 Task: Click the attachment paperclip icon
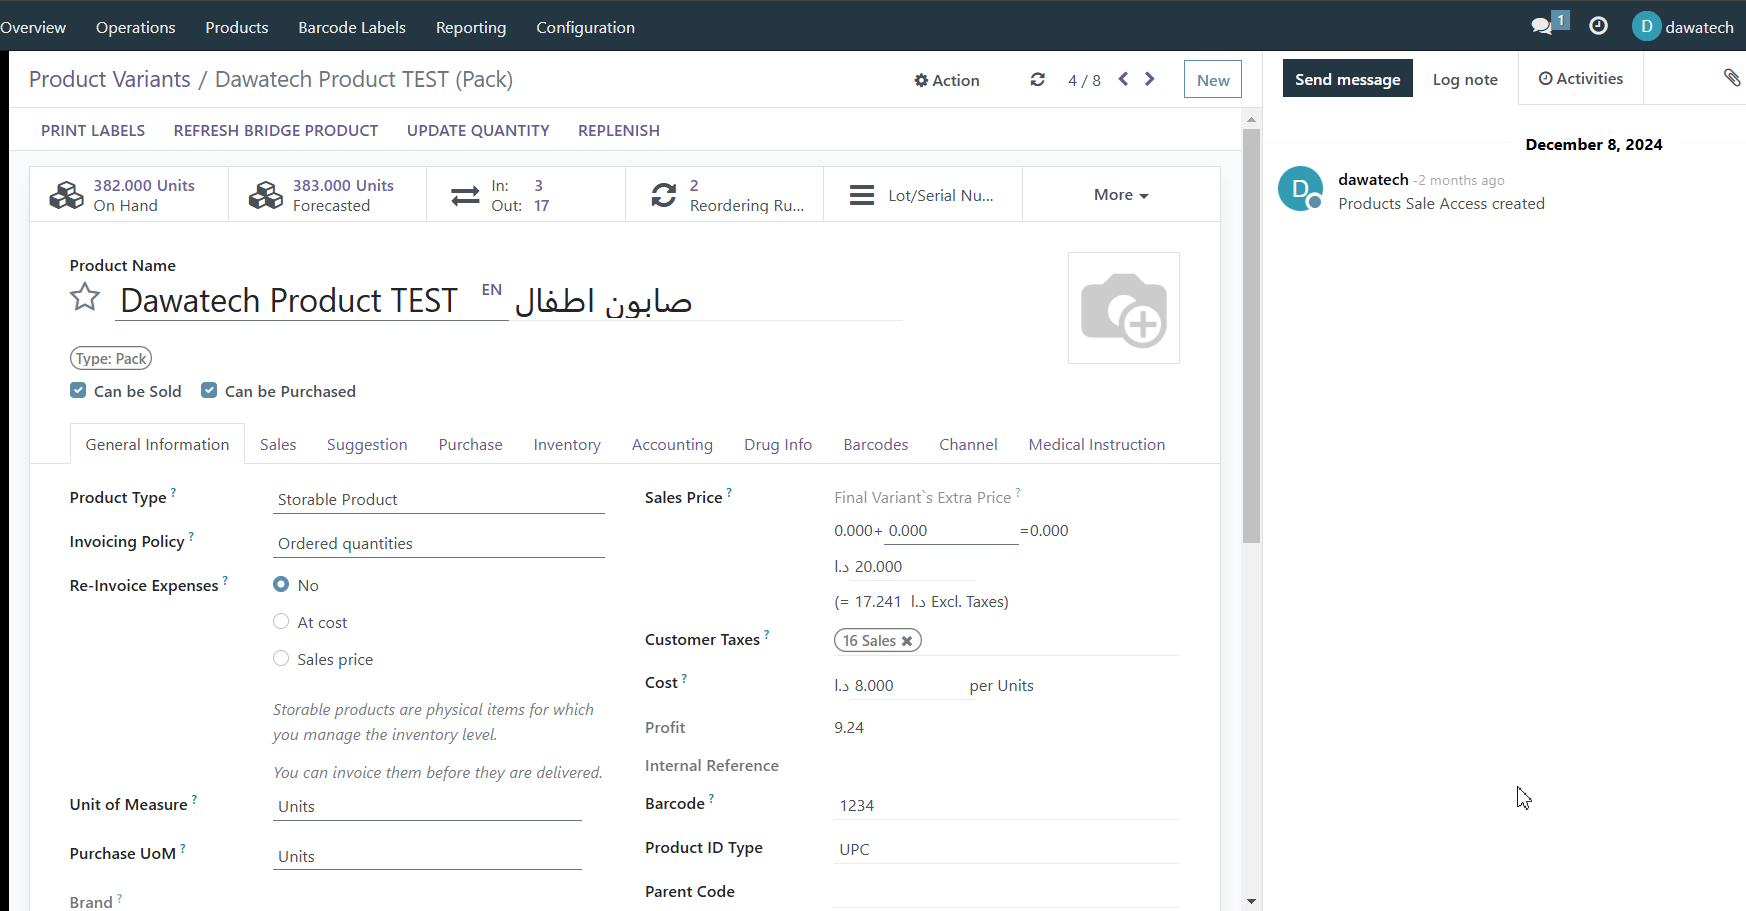(x=1732, y=77)
